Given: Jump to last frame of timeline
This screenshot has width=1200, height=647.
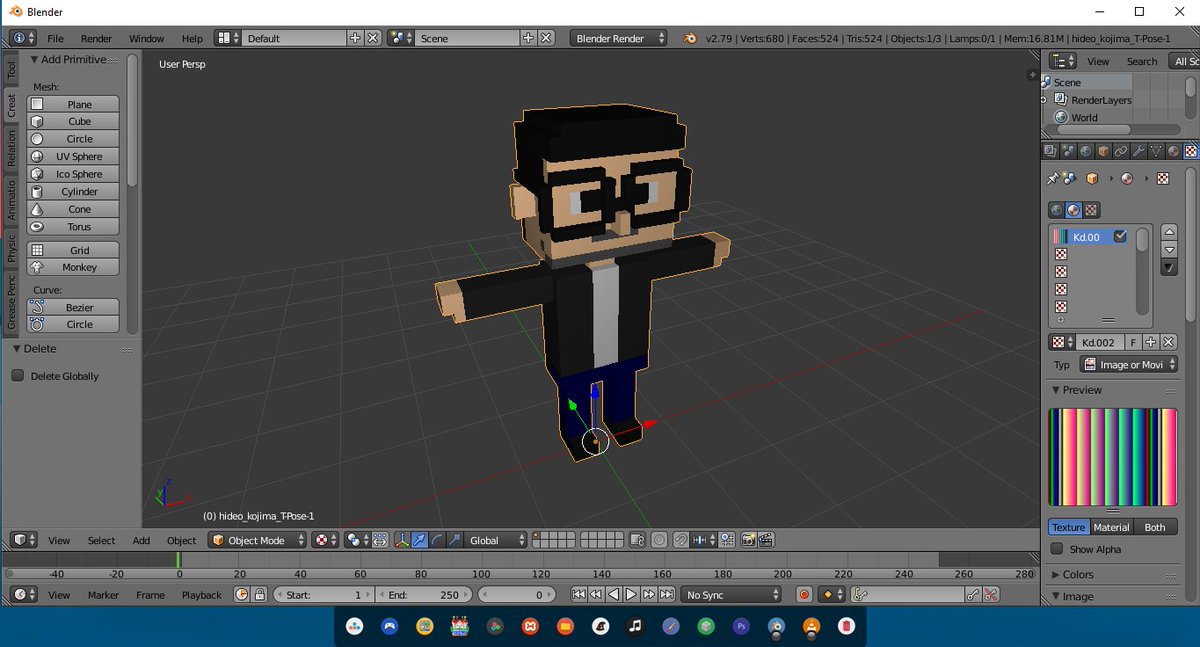Looking at the screenshot, I should [667, 594].
